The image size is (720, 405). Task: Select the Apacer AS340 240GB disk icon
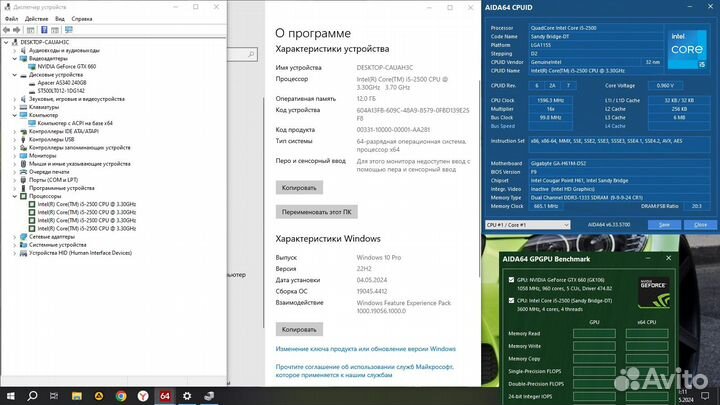tap(32, 83)
